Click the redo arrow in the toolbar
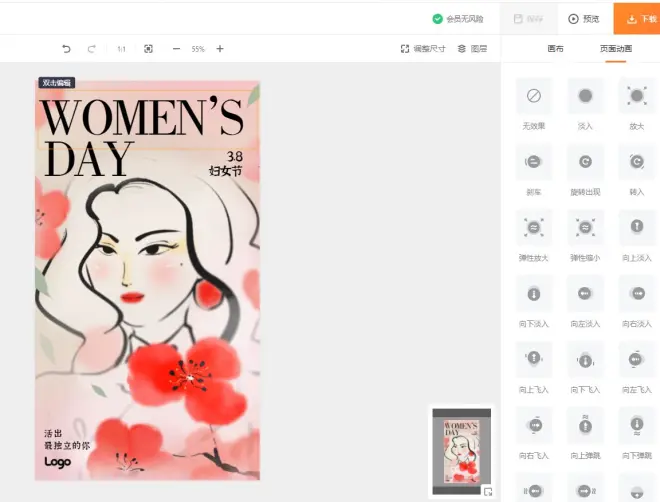This screenshot has width=660, height=502. [x=92, y=49]
